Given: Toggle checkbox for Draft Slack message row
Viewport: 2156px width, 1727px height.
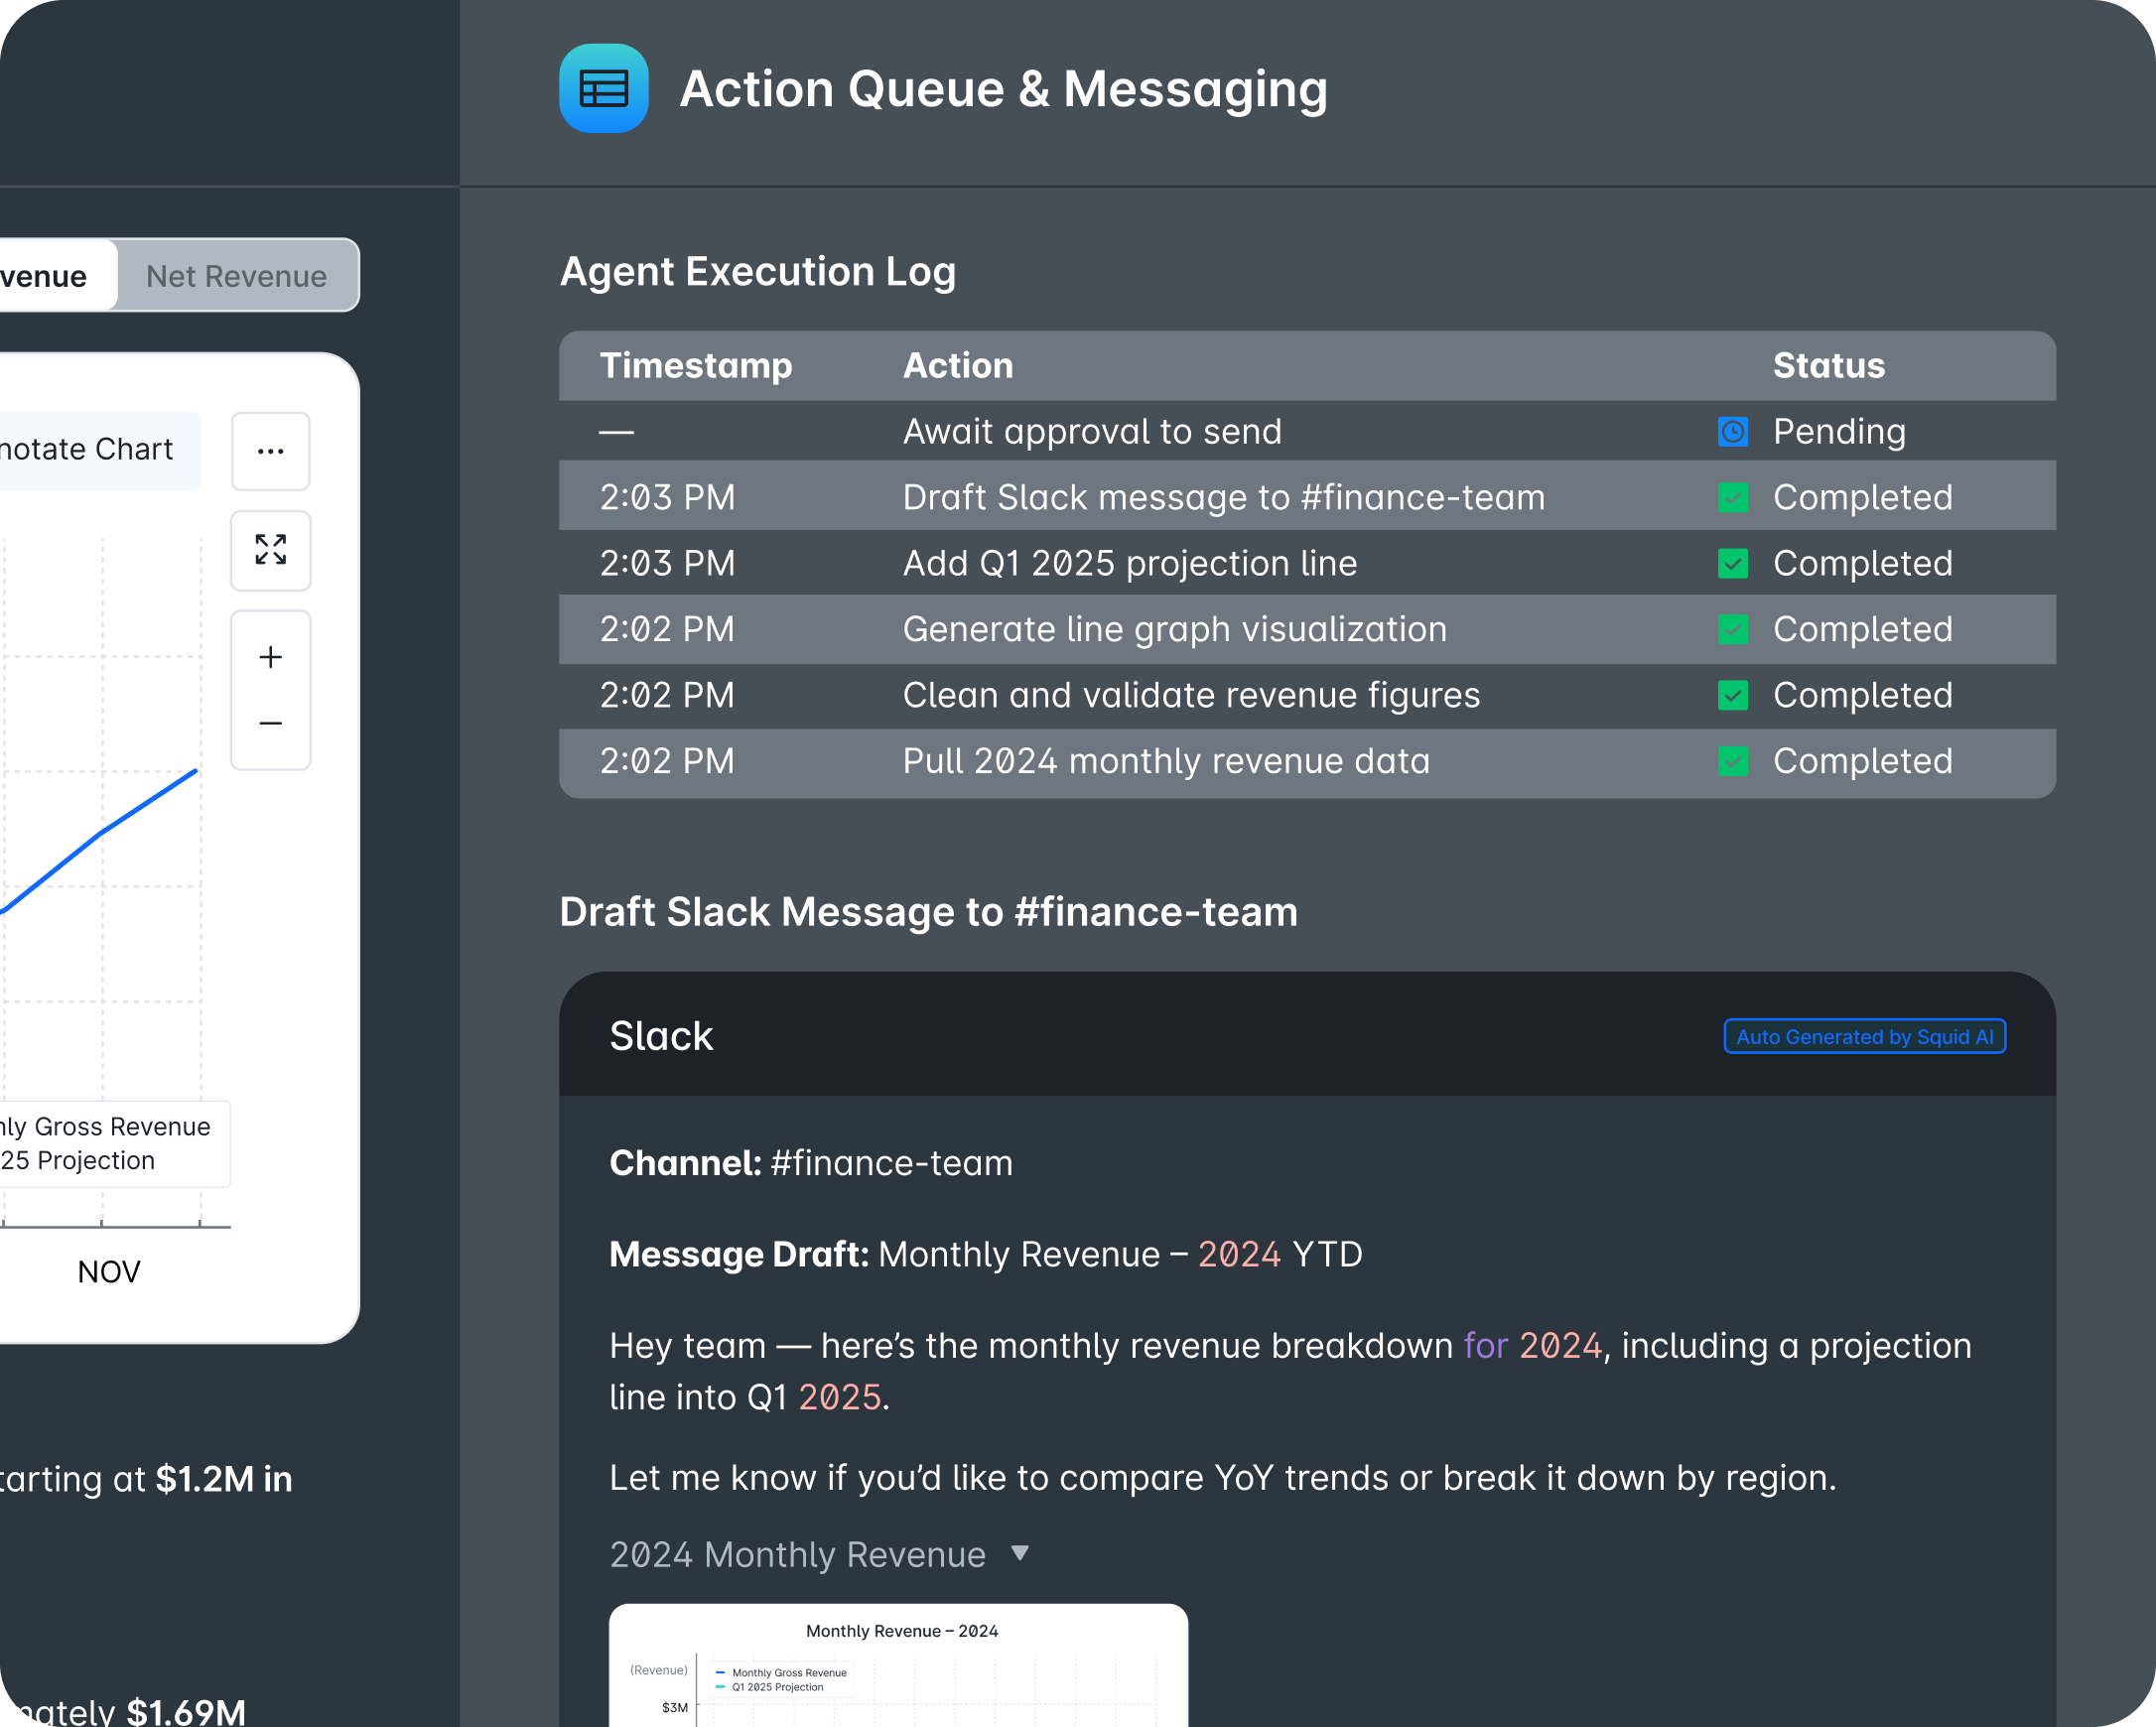Looking at the screenshot, I should click(1732, 498).
